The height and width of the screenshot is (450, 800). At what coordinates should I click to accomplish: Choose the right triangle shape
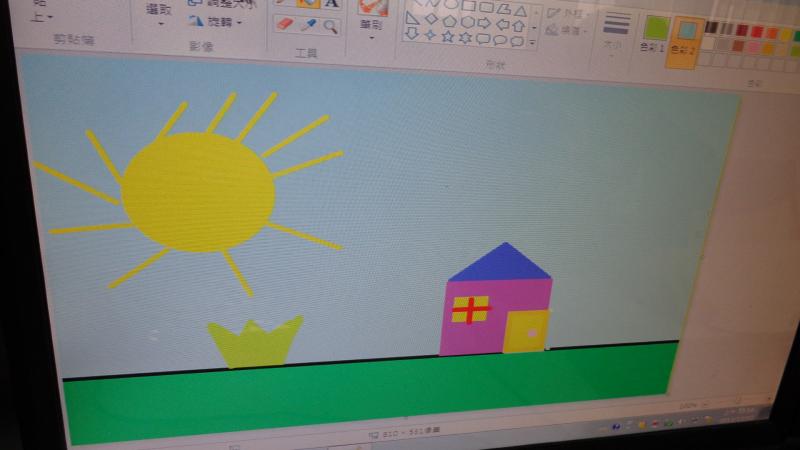click(x=412, y=19)
